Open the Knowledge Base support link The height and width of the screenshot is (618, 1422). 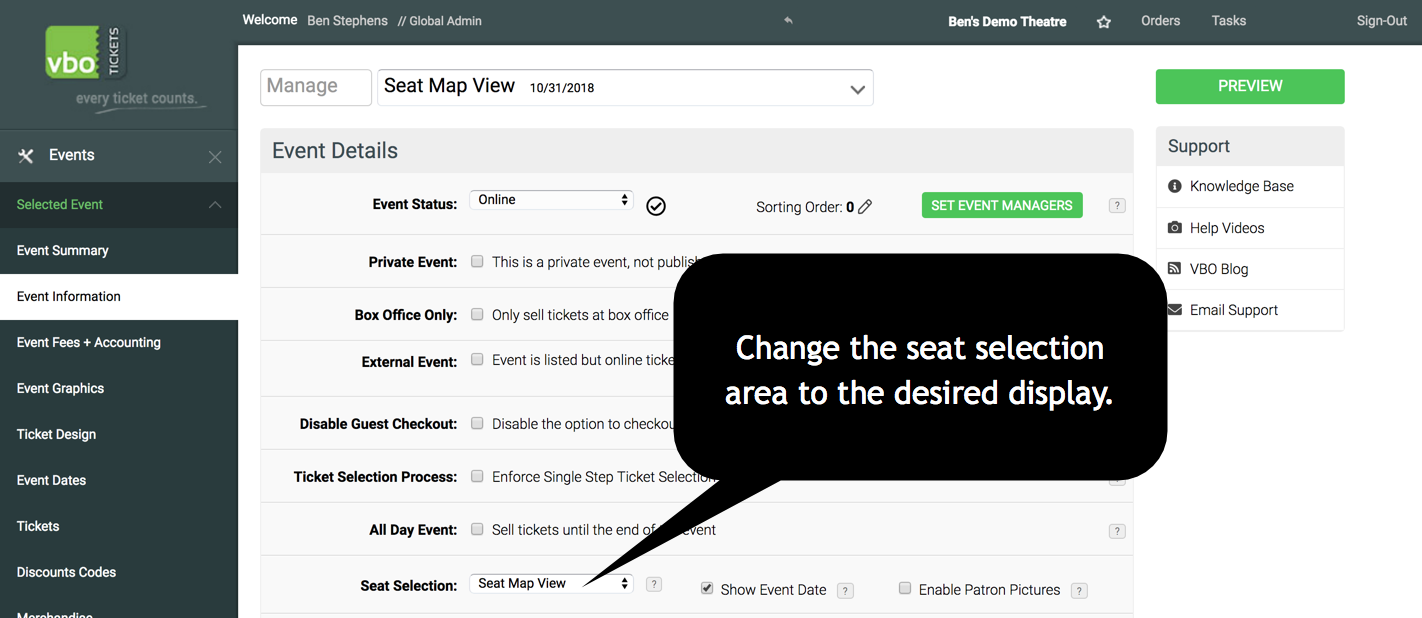pos(1242,186)
